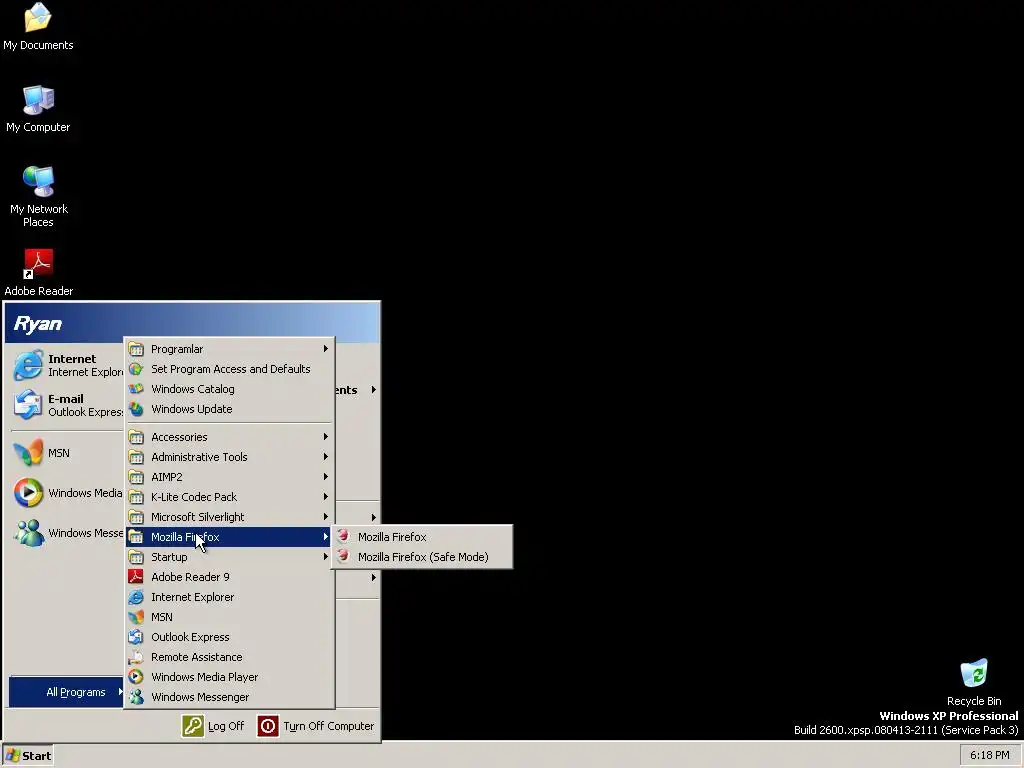This screenshot has height=768, width=1024.
Task: Click the Set Program Access and Defaults icon
Action: tap(136, 369)
